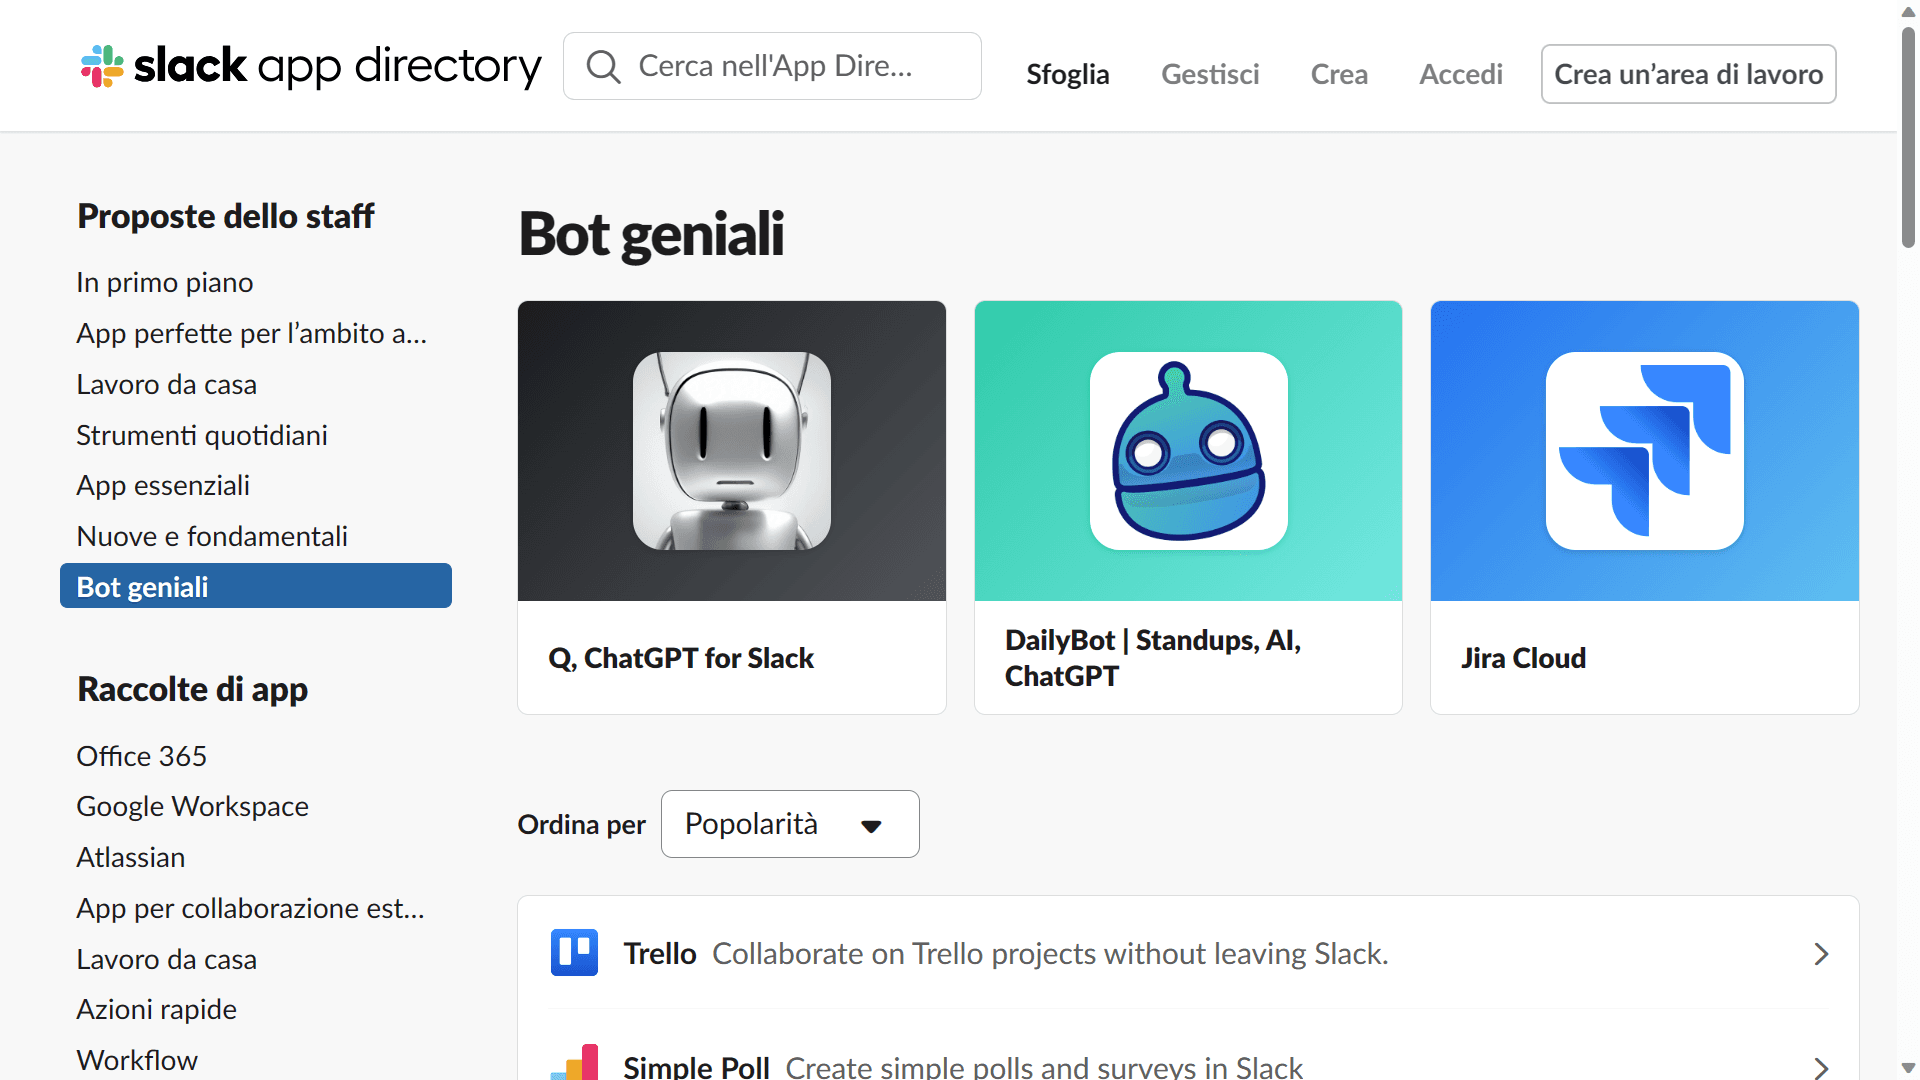
Task: Select the Bot geniali sidebar category
Action: point(256,585)
